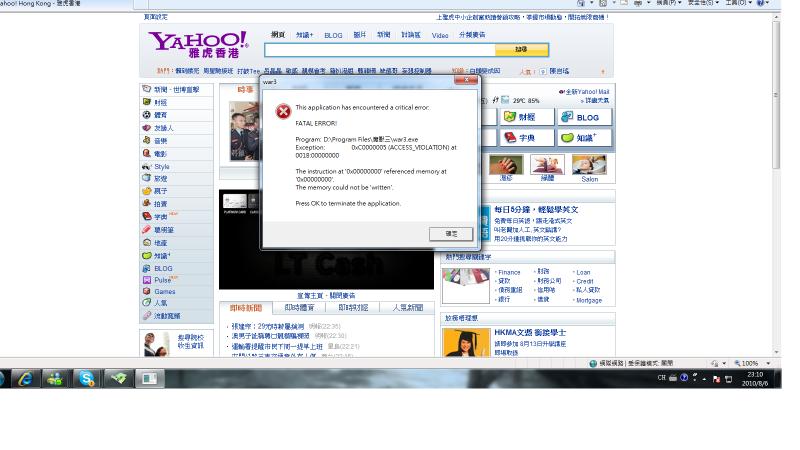Click the Yahoo search input field
The width and height of the screenshot is (800, 450).
(380, 50)
